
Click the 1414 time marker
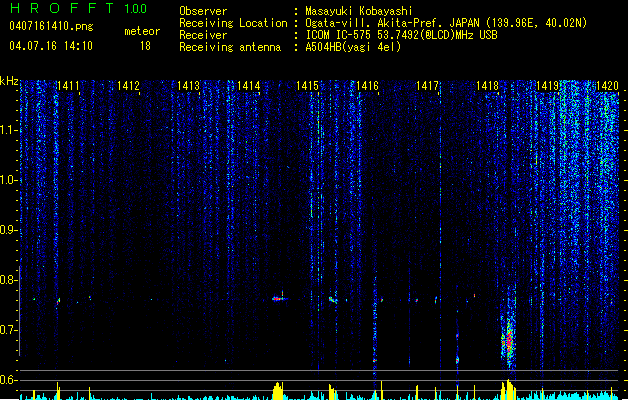(249, 86)
